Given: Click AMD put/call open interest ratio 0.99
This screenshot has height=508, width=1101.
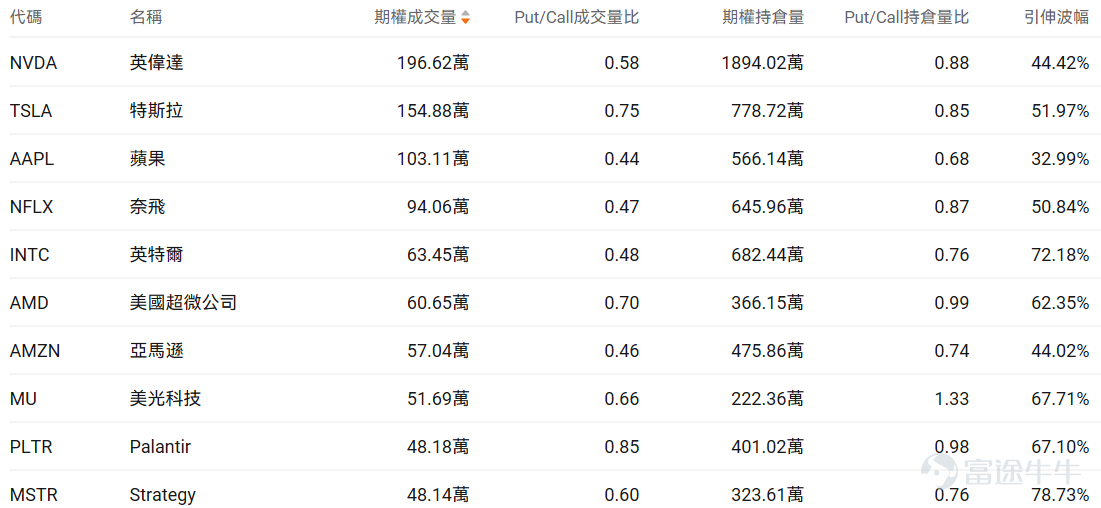Looking at the screenshot, I should click(952, 303).
